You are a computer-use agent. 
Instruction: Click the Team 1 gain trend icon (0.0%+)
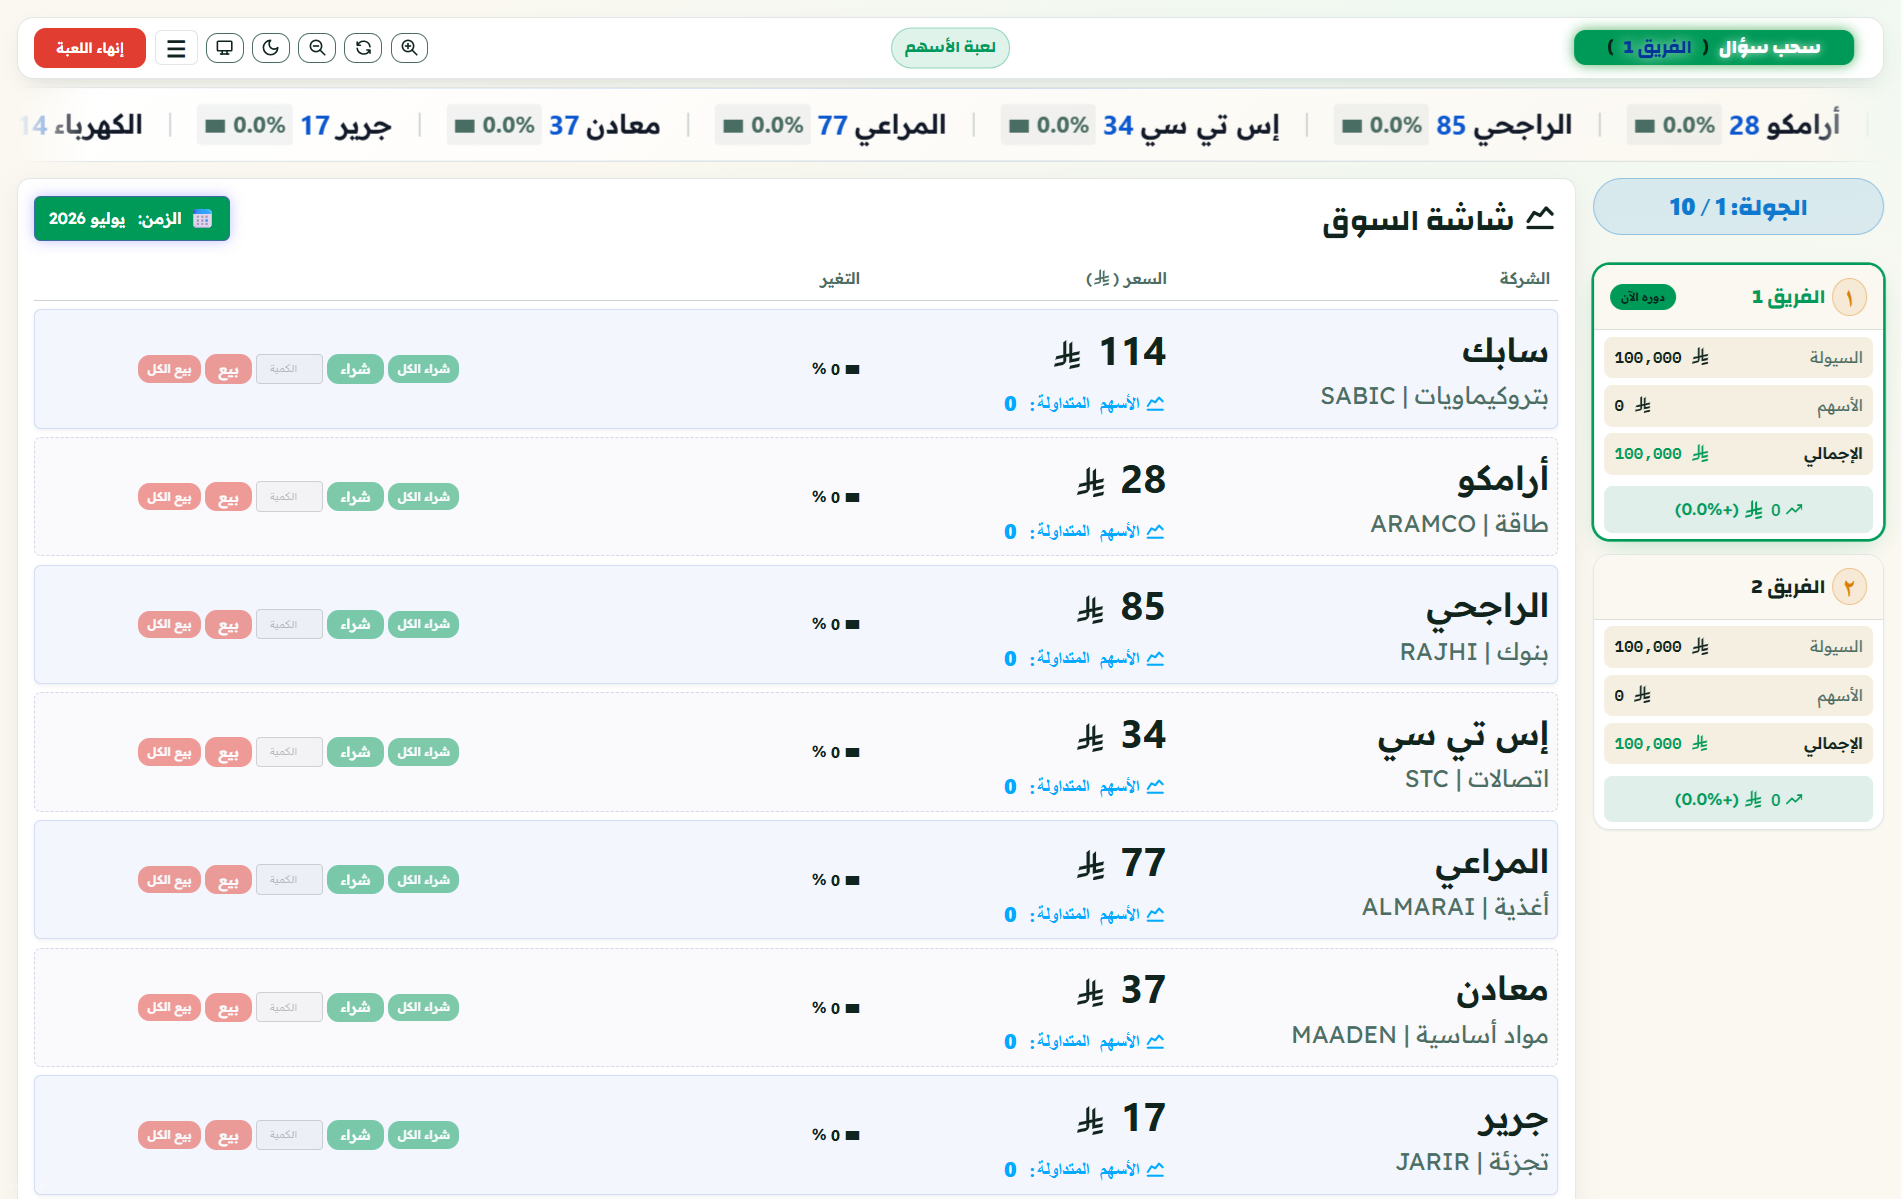point(1795,510)
